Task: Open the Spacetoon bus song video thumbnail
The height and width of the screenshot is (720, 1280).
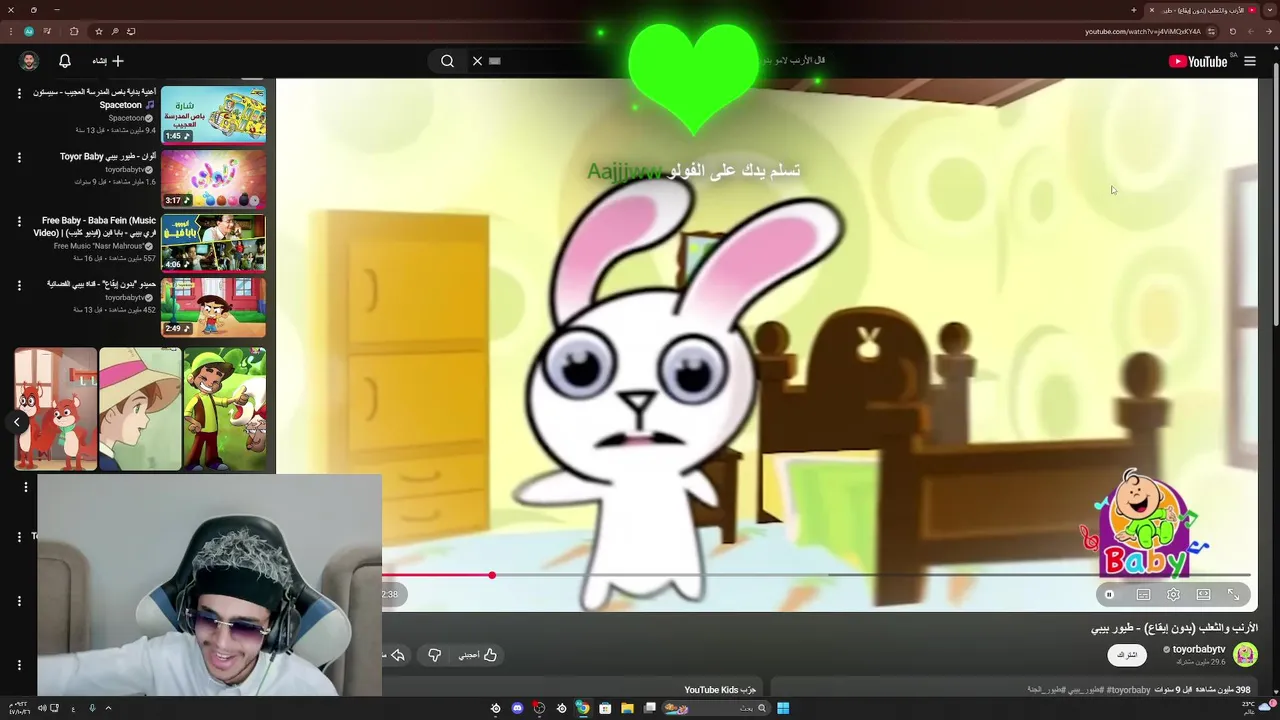Action: point(213,115)
